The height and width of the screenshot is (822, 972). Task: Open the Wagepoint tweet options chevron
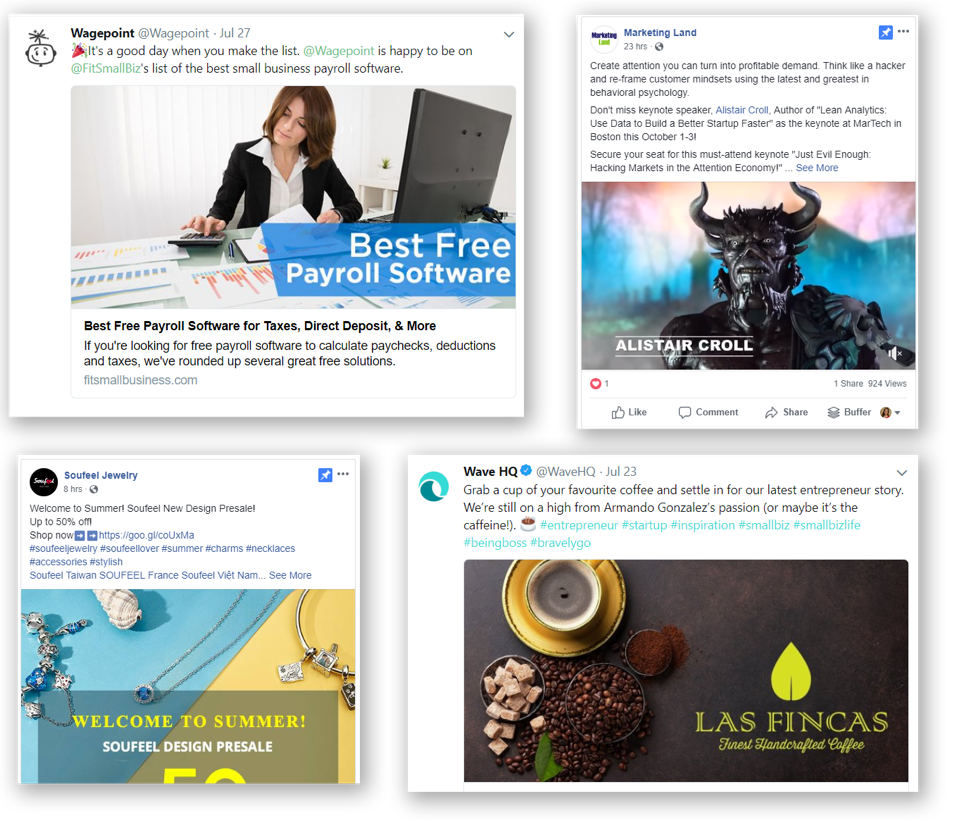[509, 35]
